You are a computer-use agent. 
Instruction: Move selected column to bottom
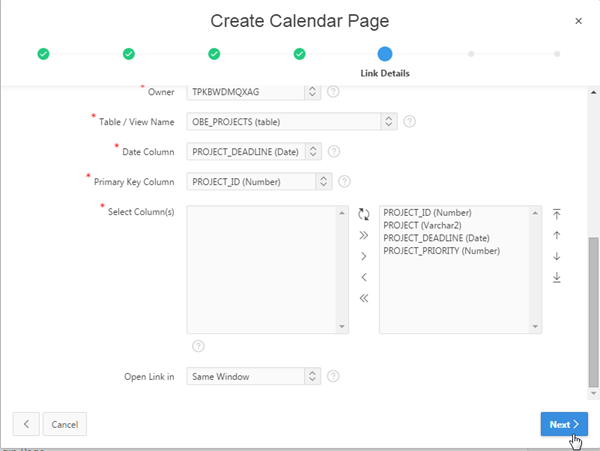point(557,277)
